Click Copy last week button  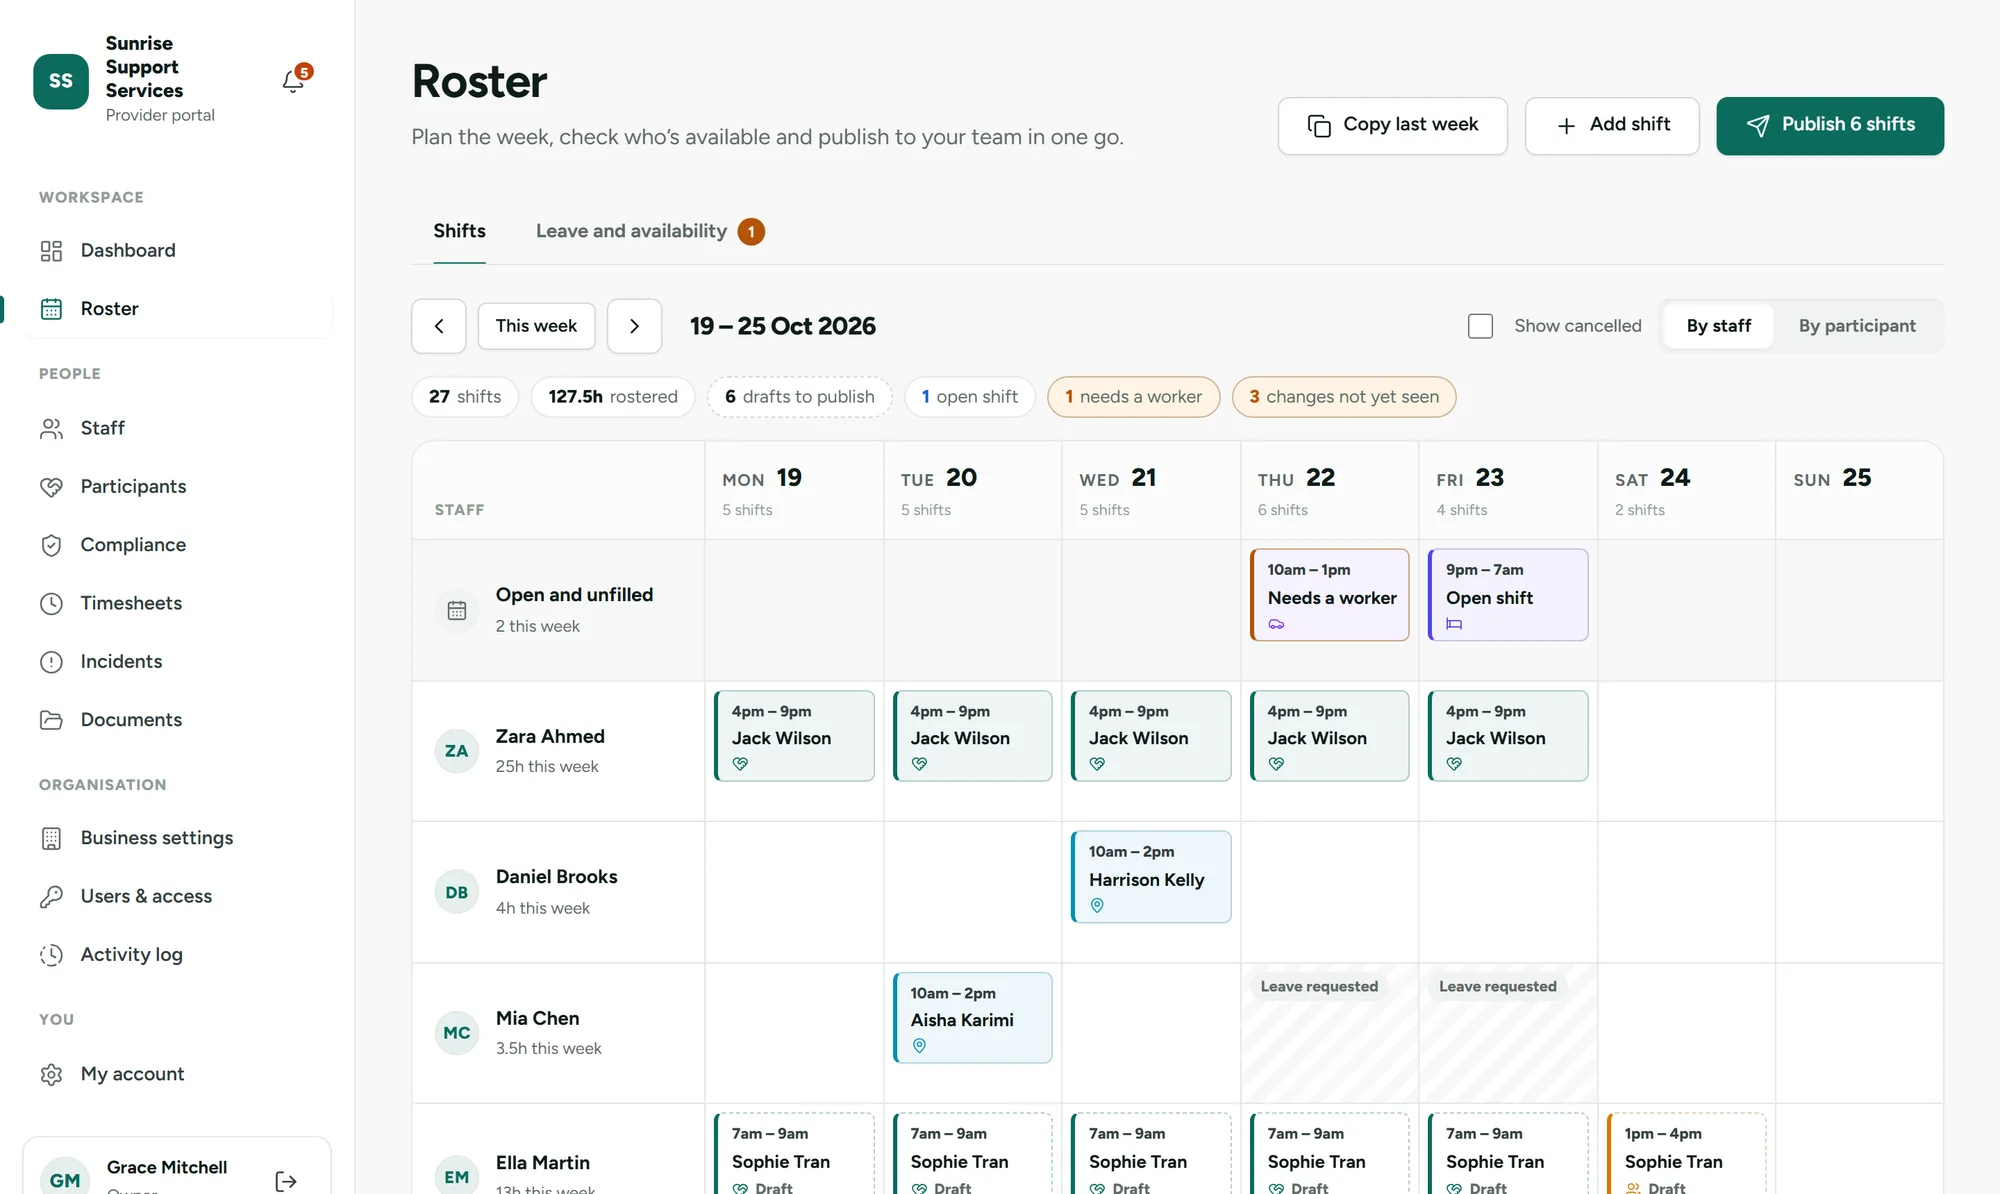point(1392,126)
